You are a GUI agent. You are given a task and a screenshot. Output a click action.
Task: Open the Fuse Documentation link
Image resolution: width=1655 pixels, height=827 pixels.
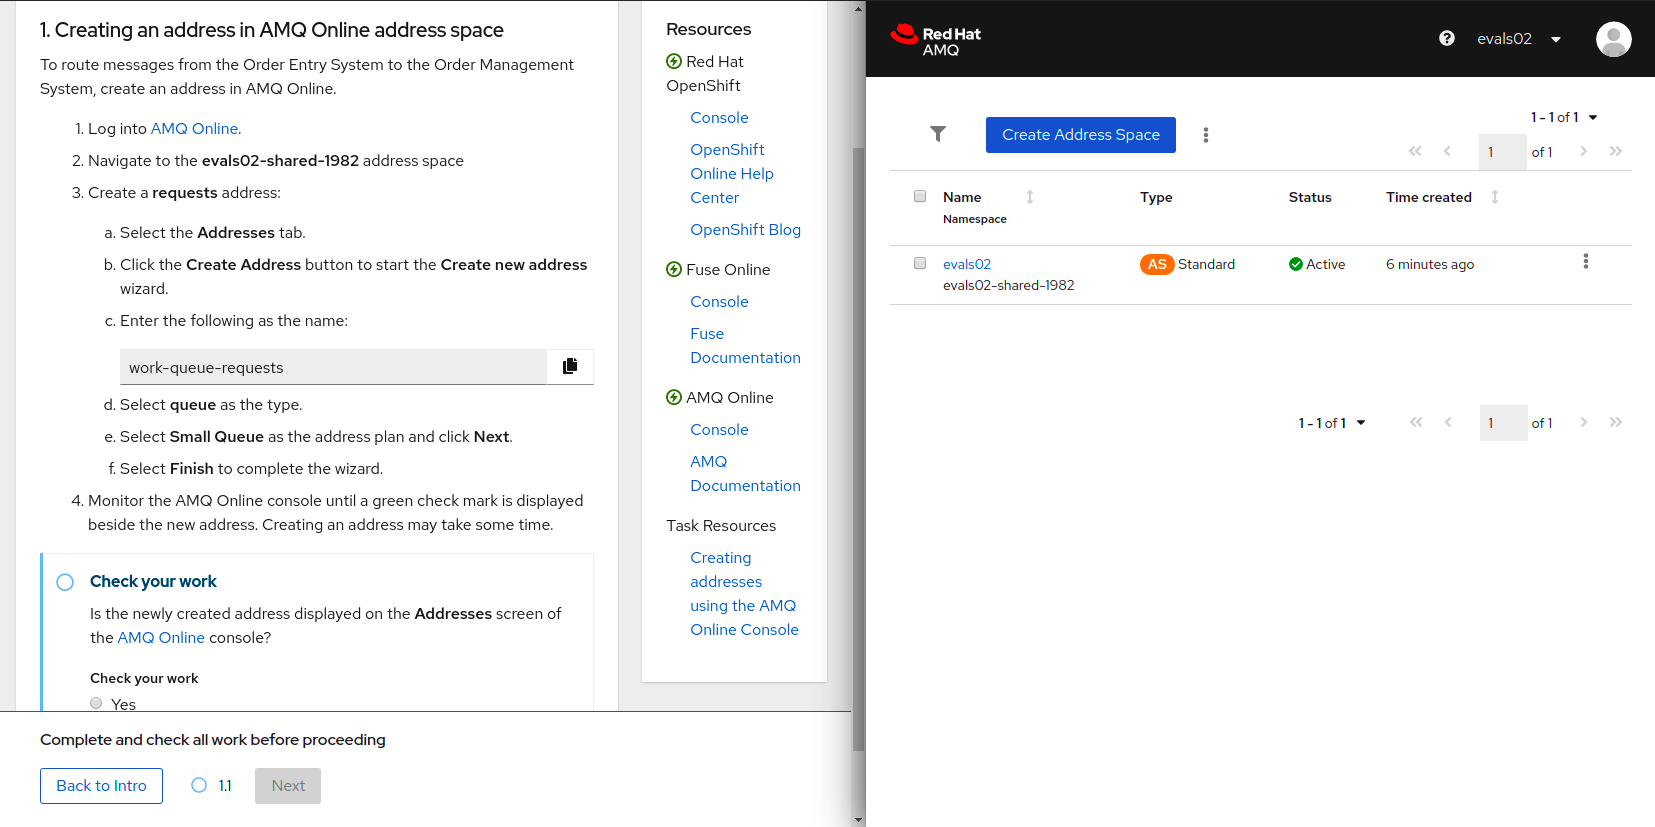pos(745,345)
